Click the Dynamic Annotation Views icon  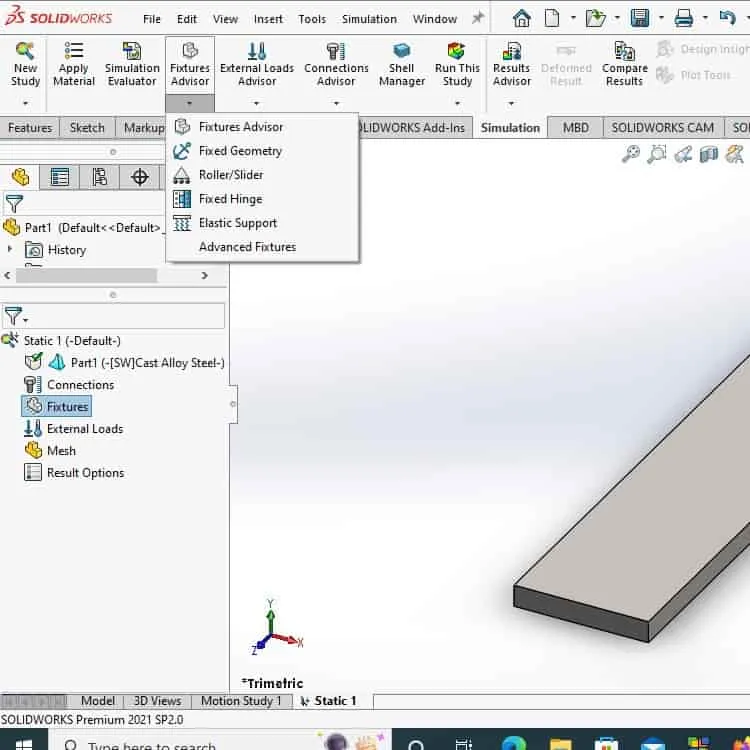pyautogui.click(x=735, y=154)
